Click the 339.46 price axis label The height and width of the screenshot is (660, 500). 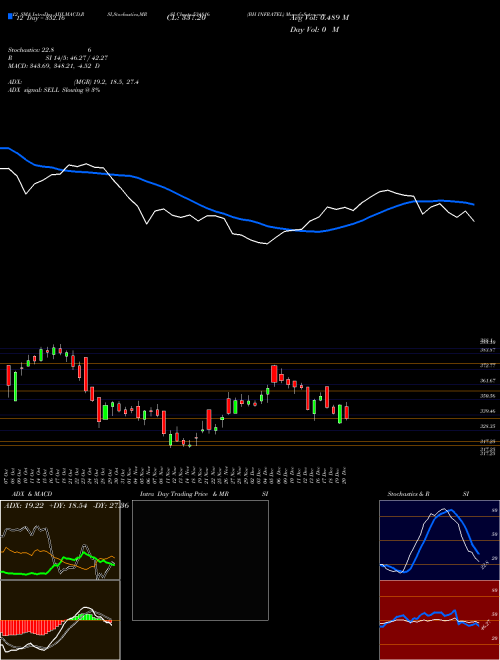489,411
